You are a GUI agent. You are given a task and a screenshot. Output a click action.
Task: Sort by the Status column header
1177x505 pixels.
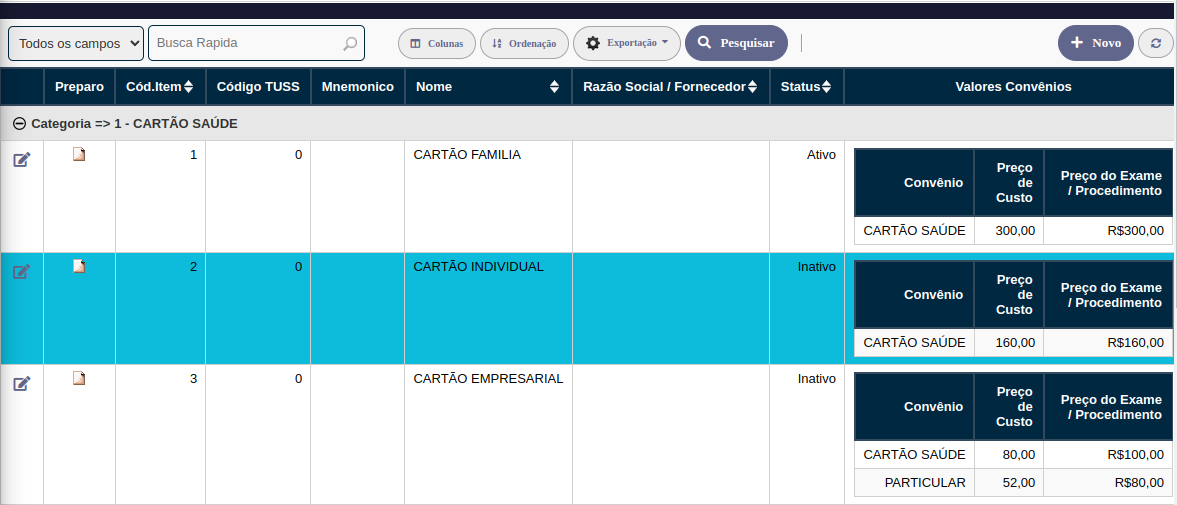tap(806, 87)
